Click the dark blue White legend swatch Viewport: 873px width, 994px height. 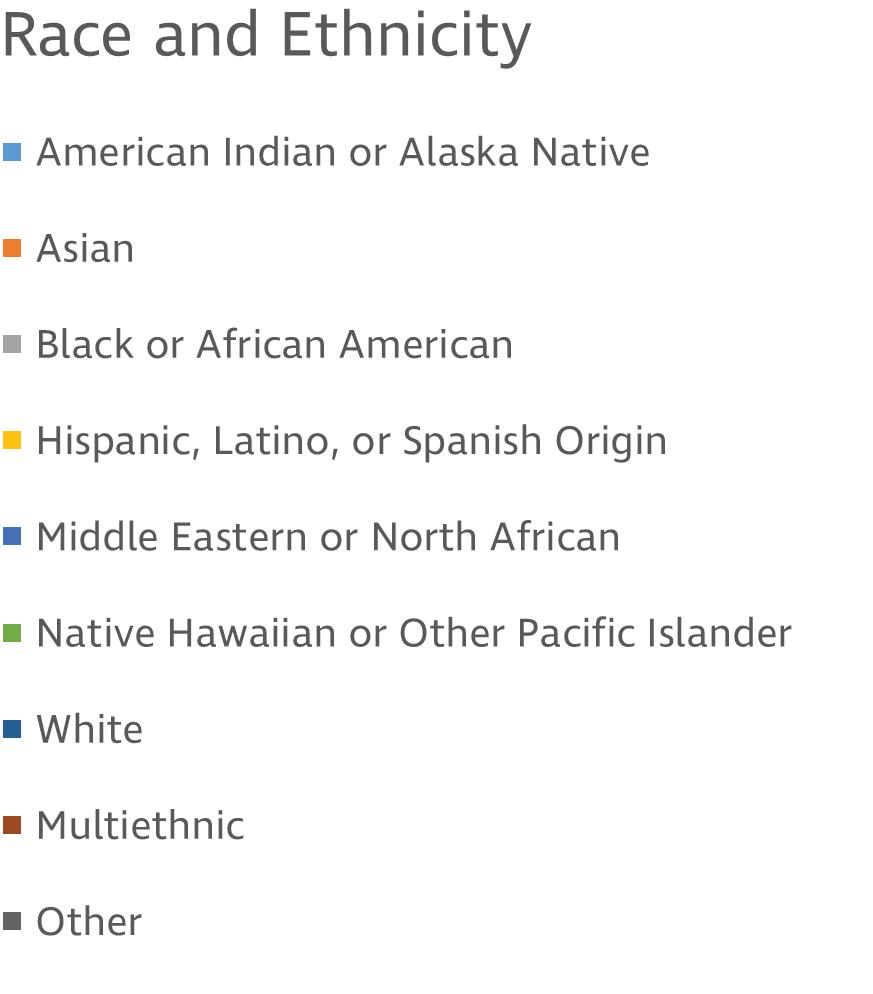(12, 729)
